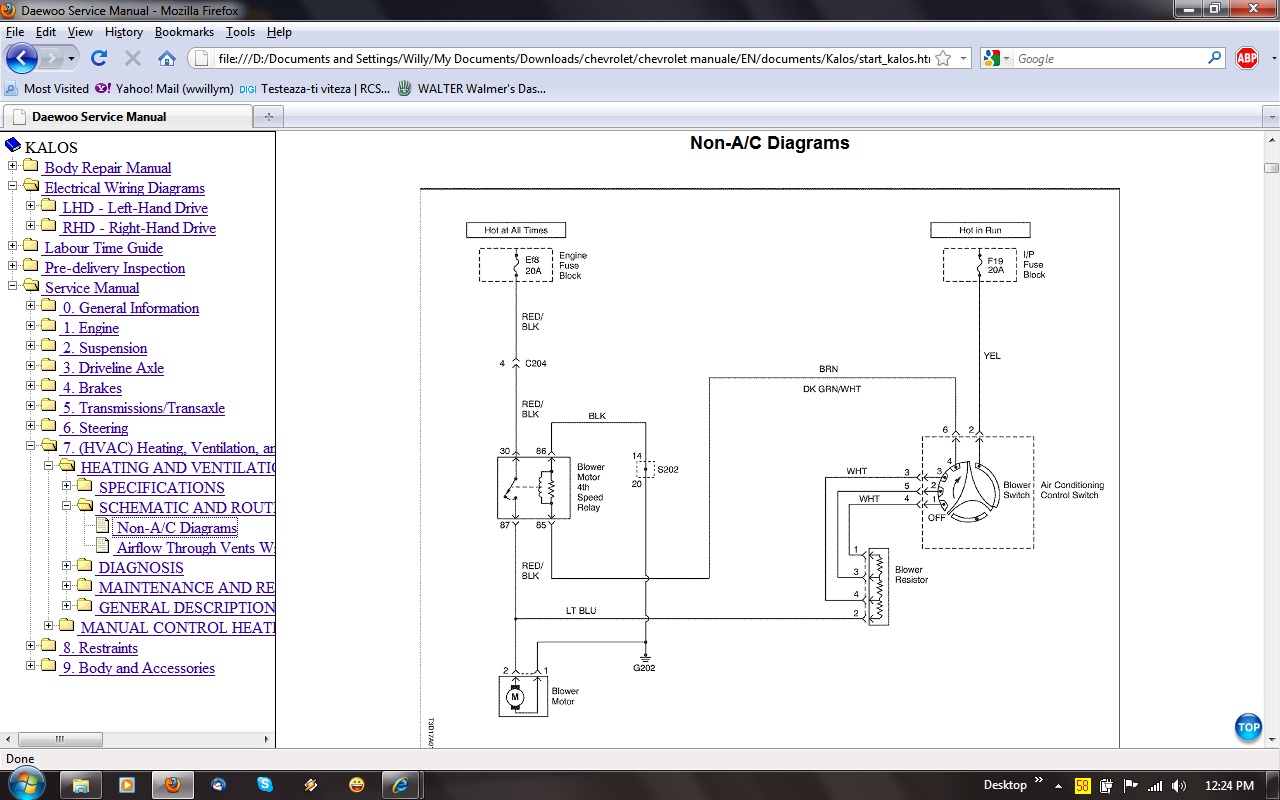The image size is (1280, 800).
Task: Open Non-A/C Diagrams document icon
Action: coord(103,526)
